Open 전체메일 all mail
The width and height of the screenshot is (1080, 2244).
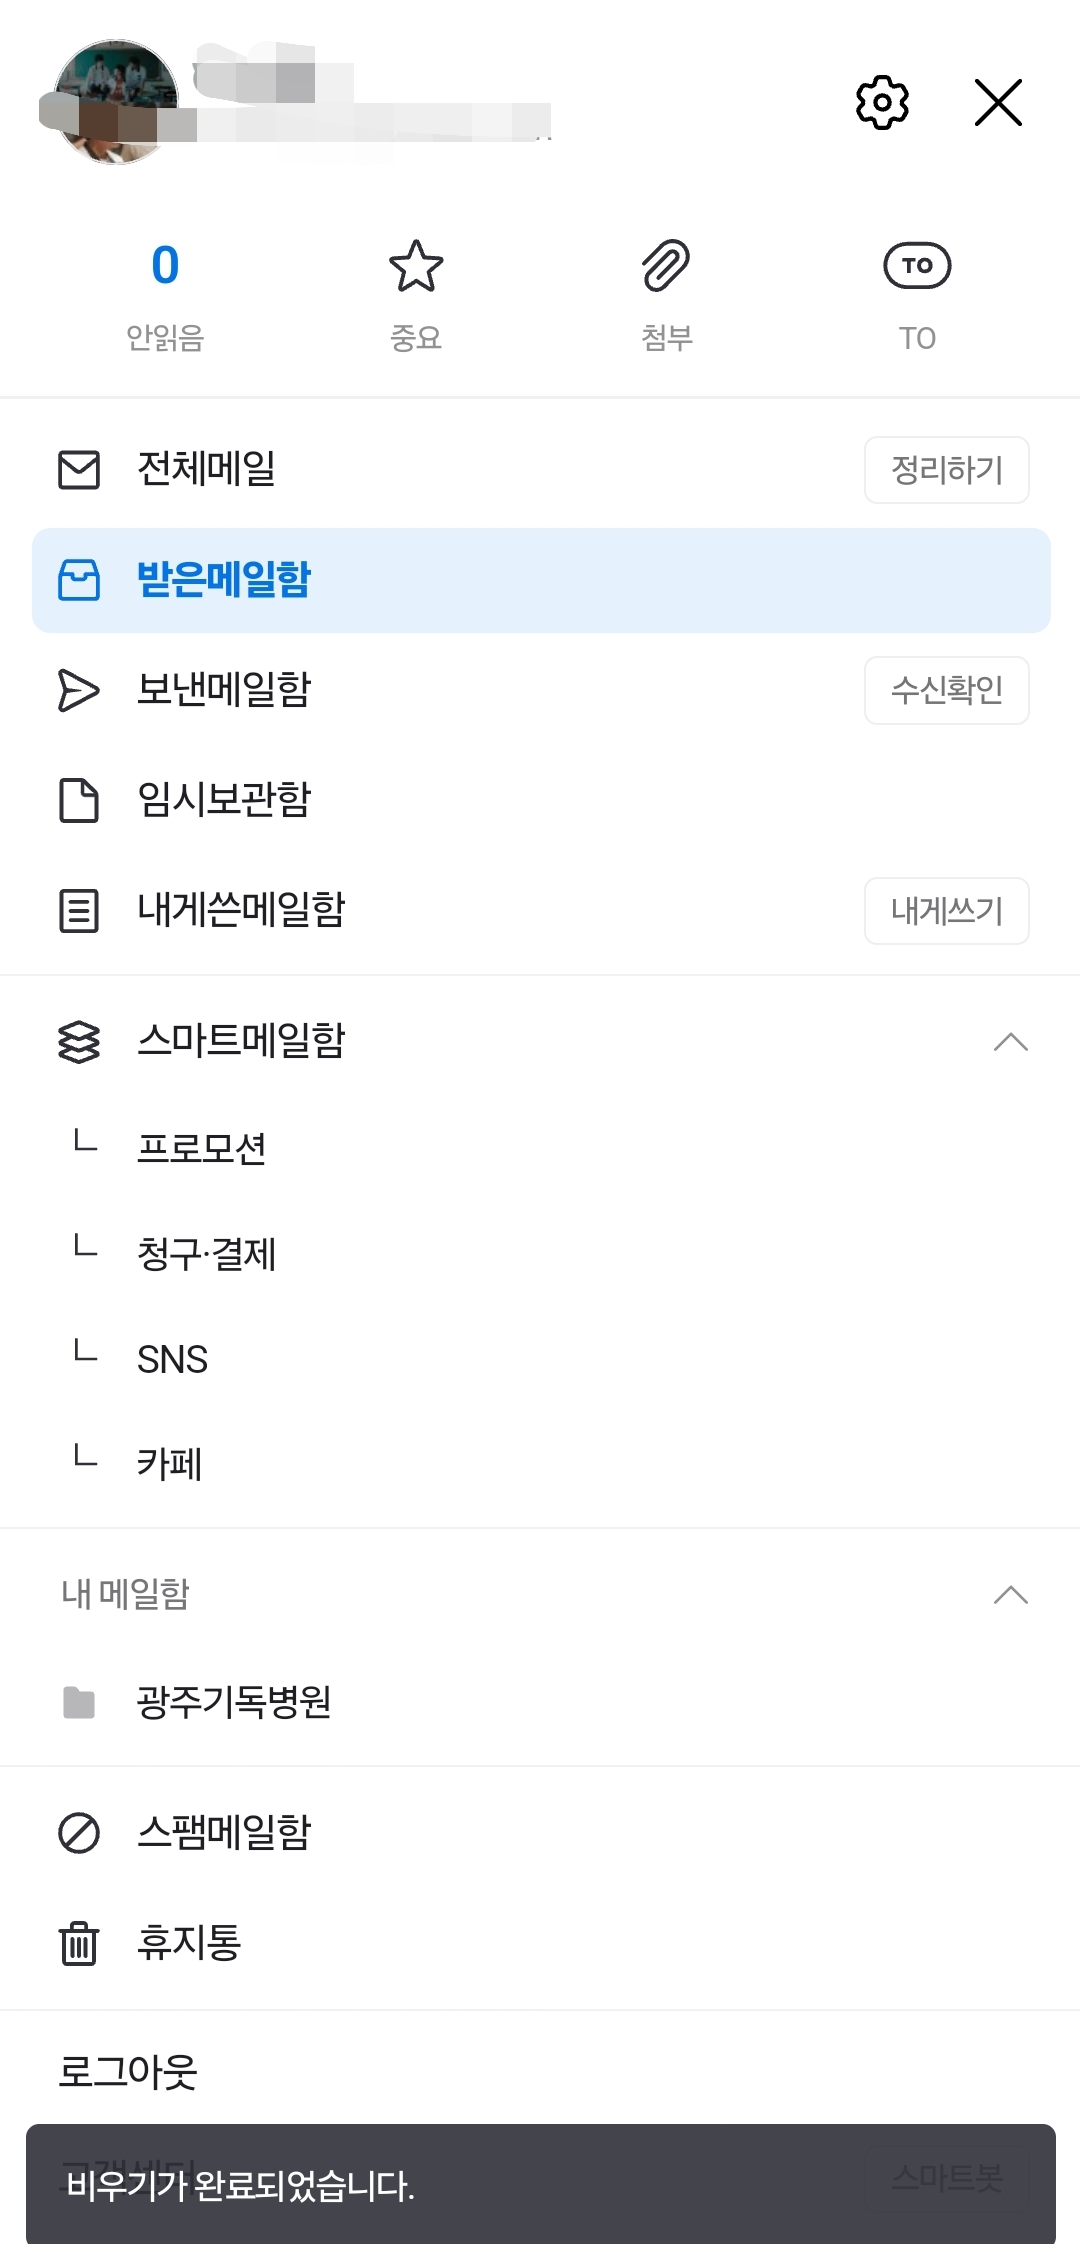click(x=206, y=469)
